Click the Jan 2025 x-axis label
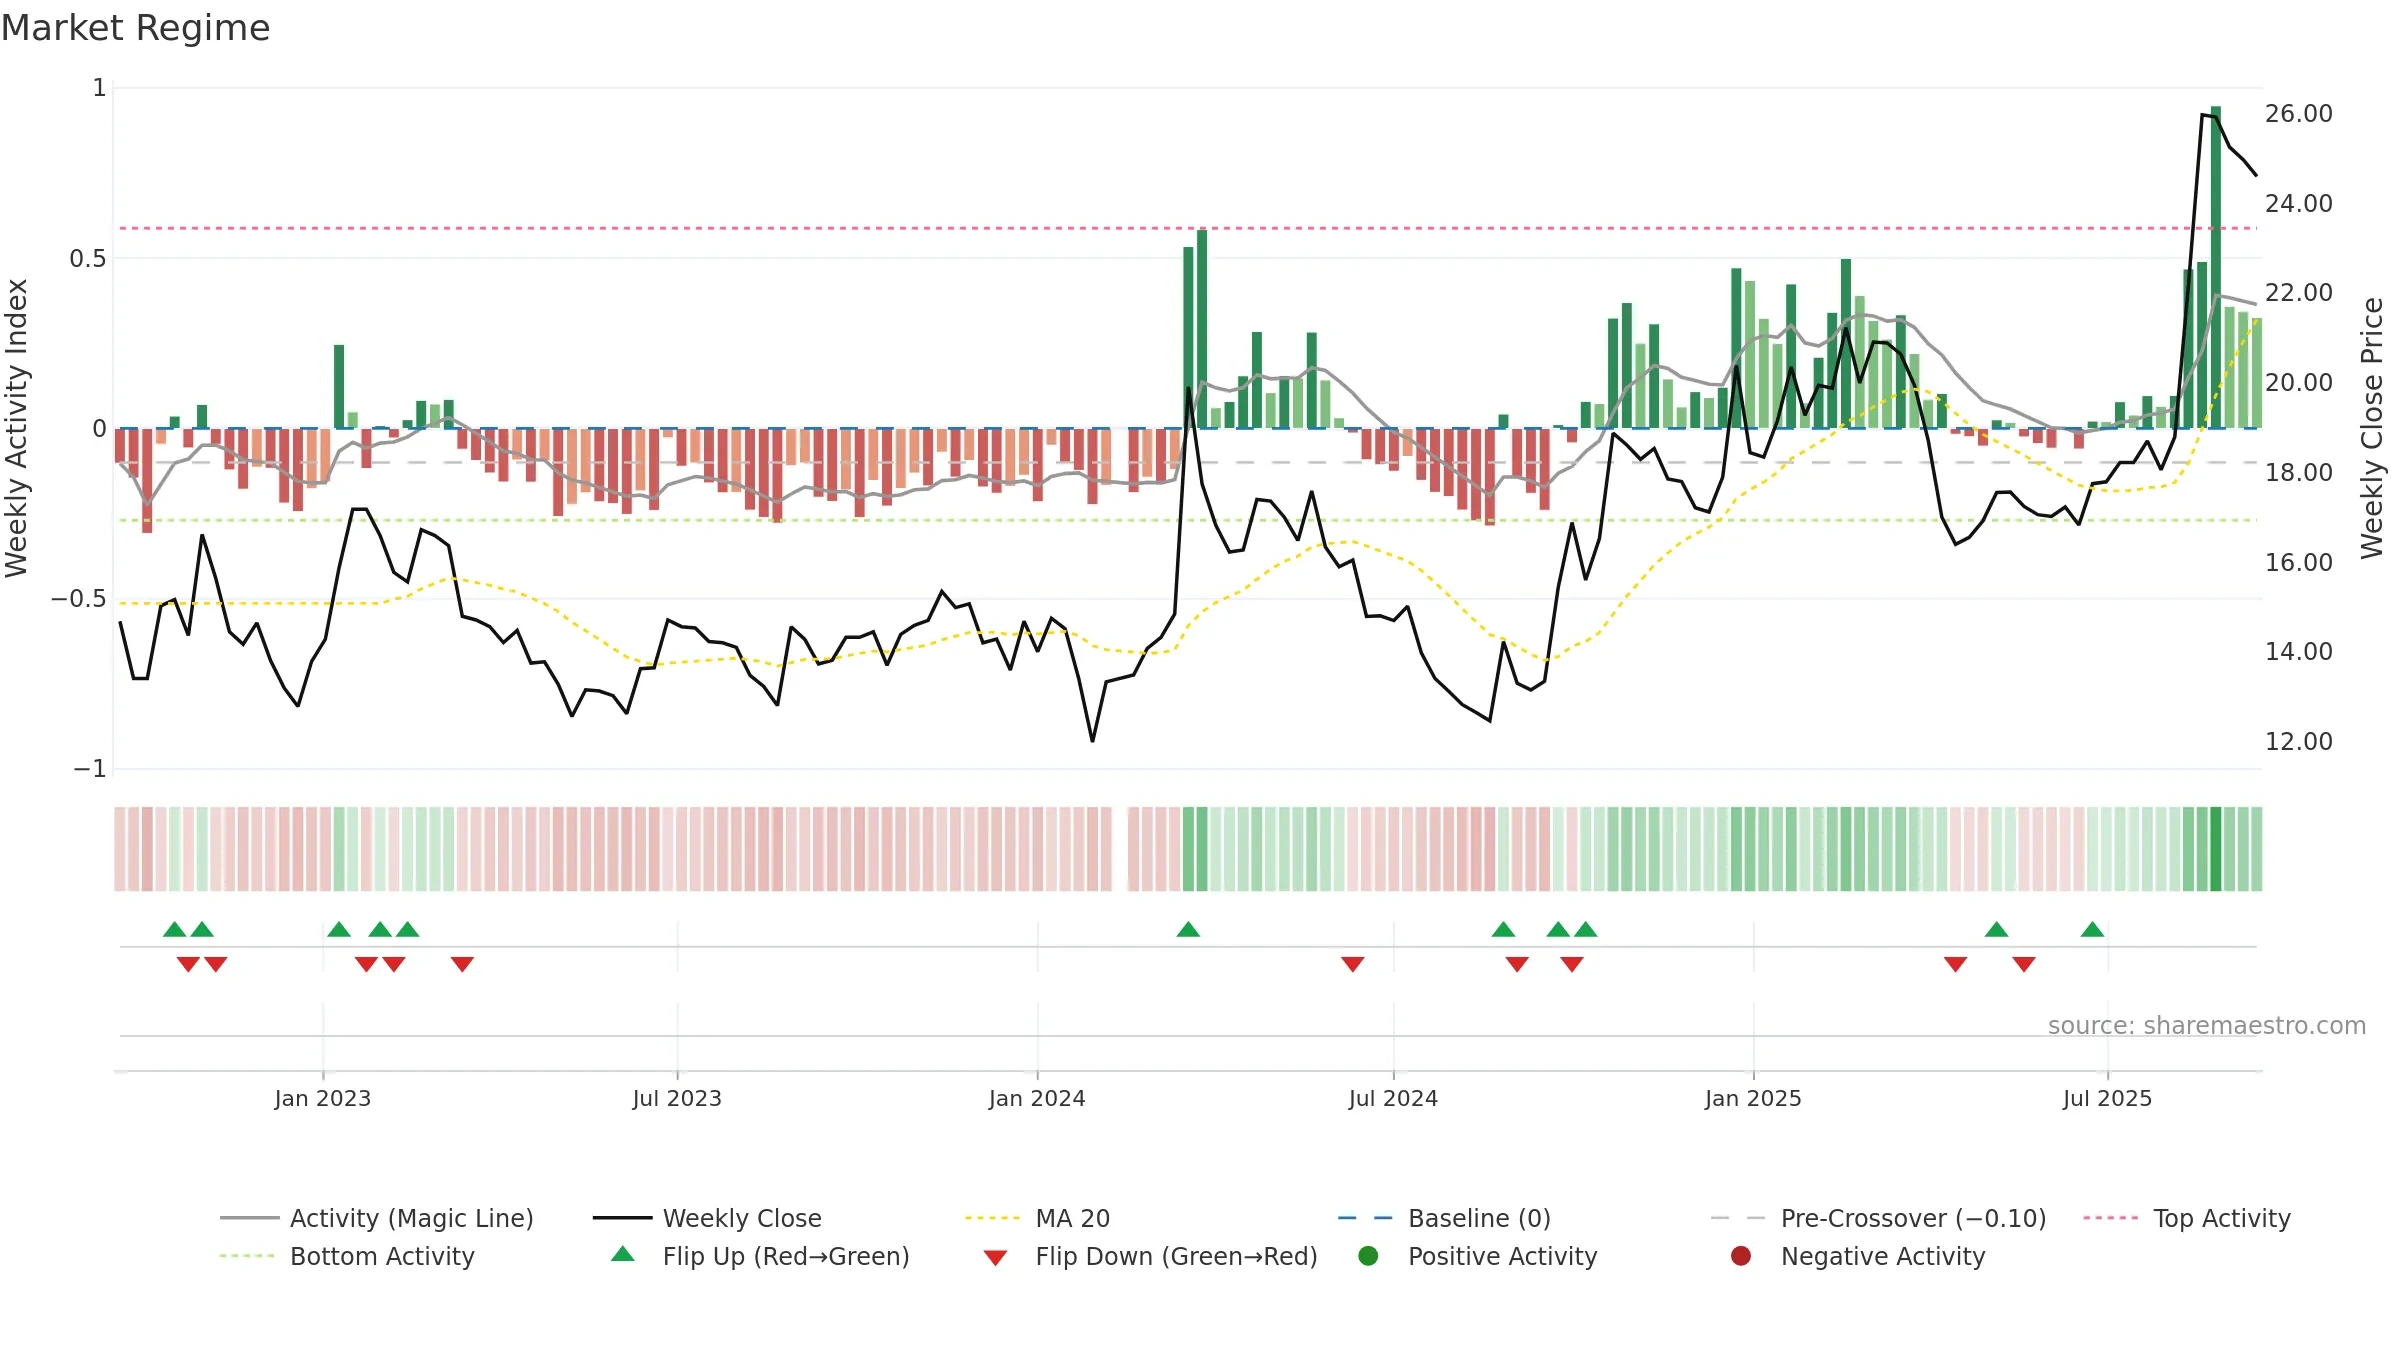Image resolution: width=2400 pixels, height=1350 pixels. coord(1753,1098)
